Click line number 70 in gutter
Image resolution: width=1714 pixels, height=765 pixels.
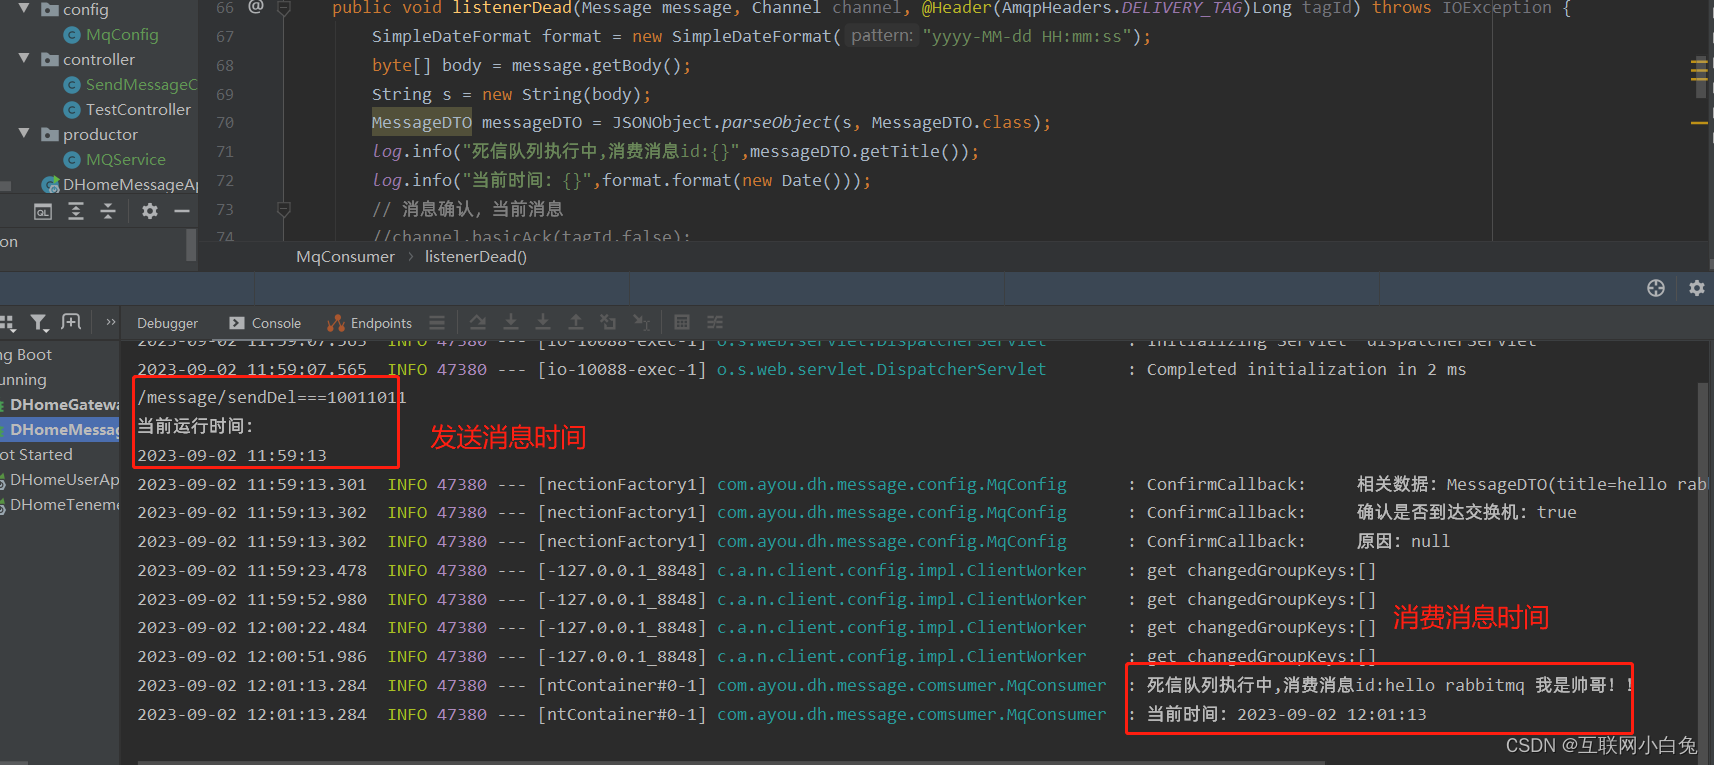point(225,123)
